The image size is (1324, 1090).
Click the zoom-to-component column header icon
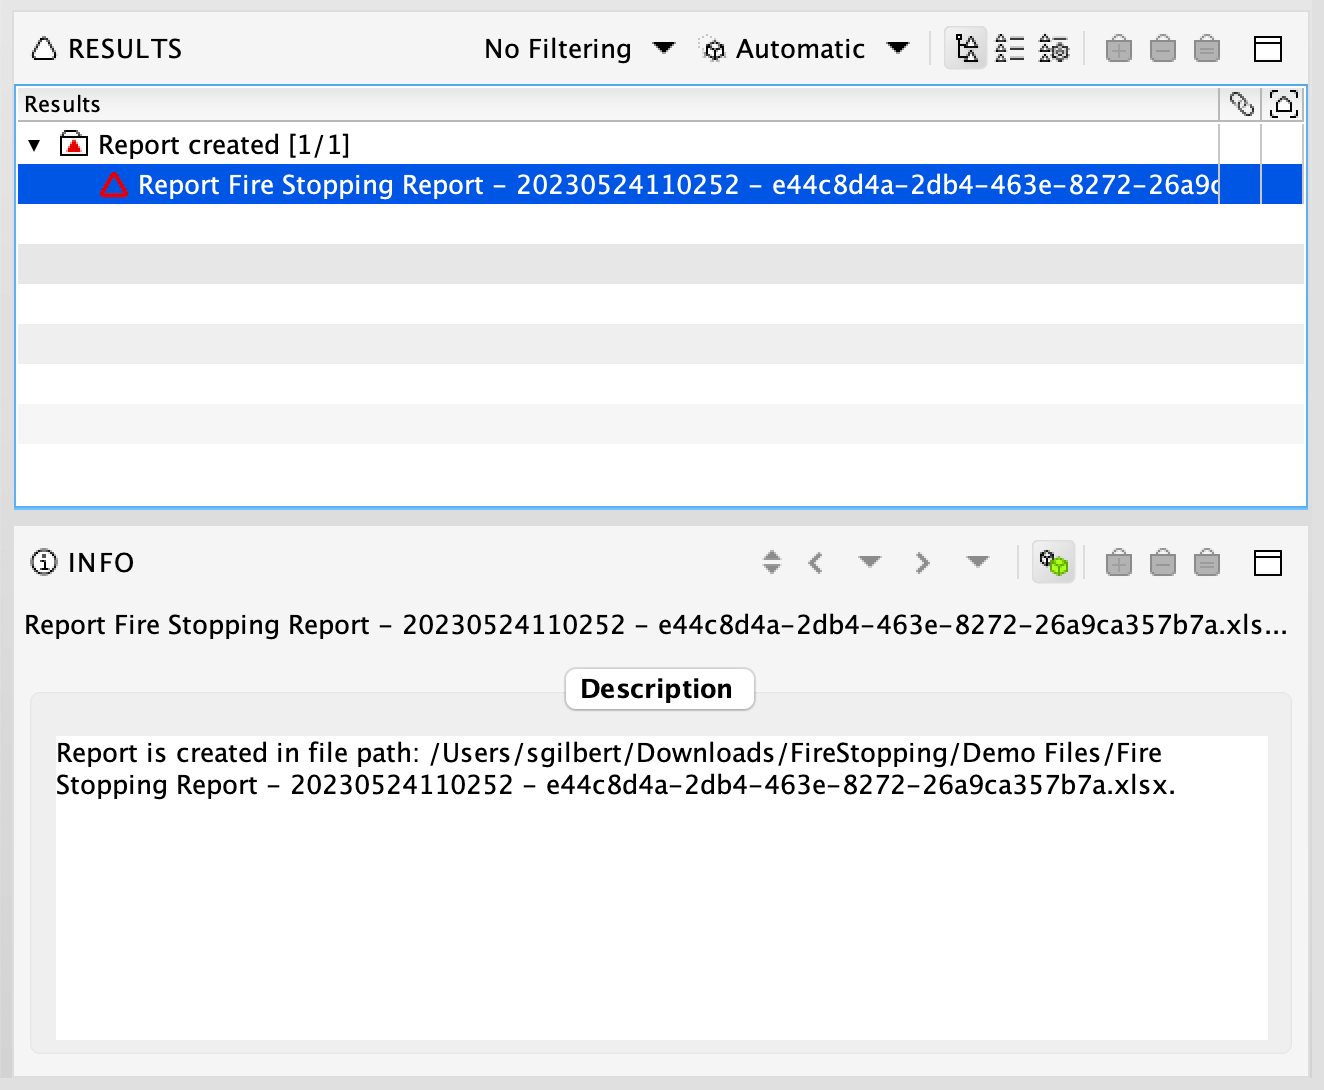[x=1284, y=104]
